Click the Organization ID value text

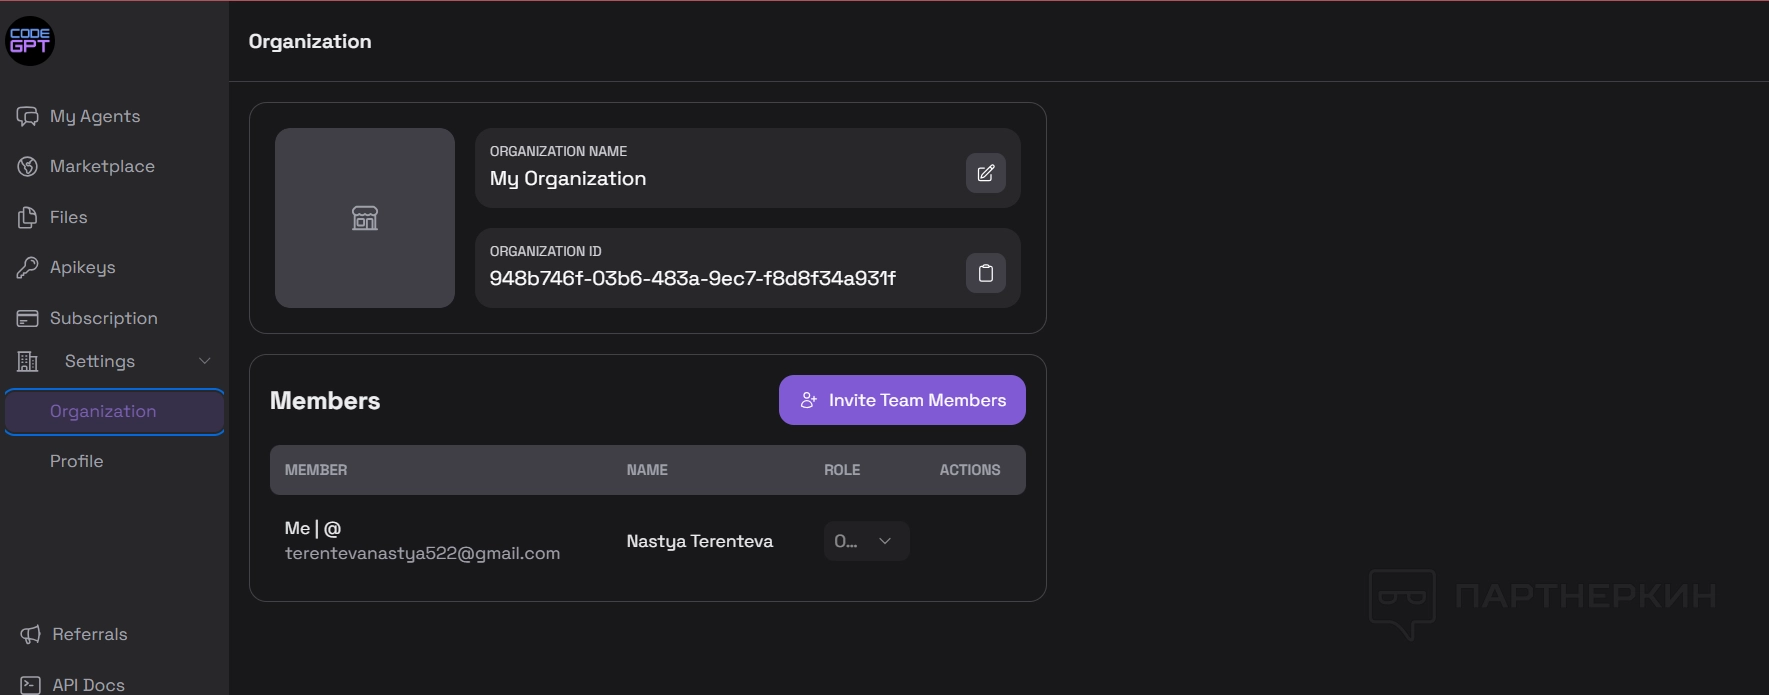click(692, 278)
